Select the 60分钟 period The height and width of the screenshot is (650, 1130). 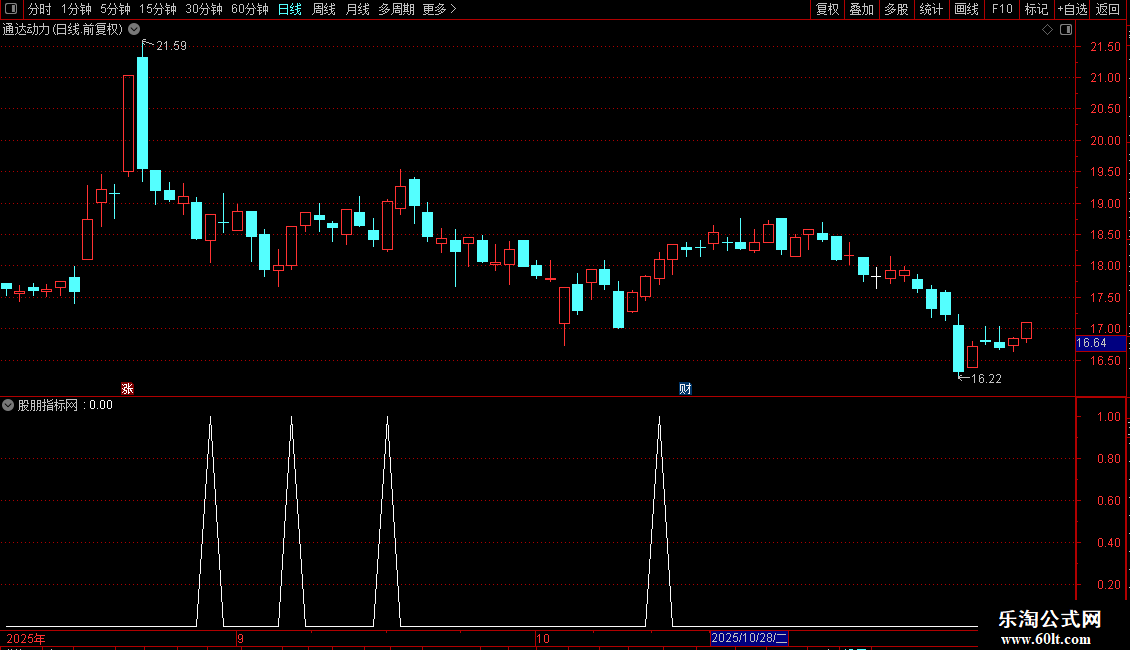(x=250, y=9)
